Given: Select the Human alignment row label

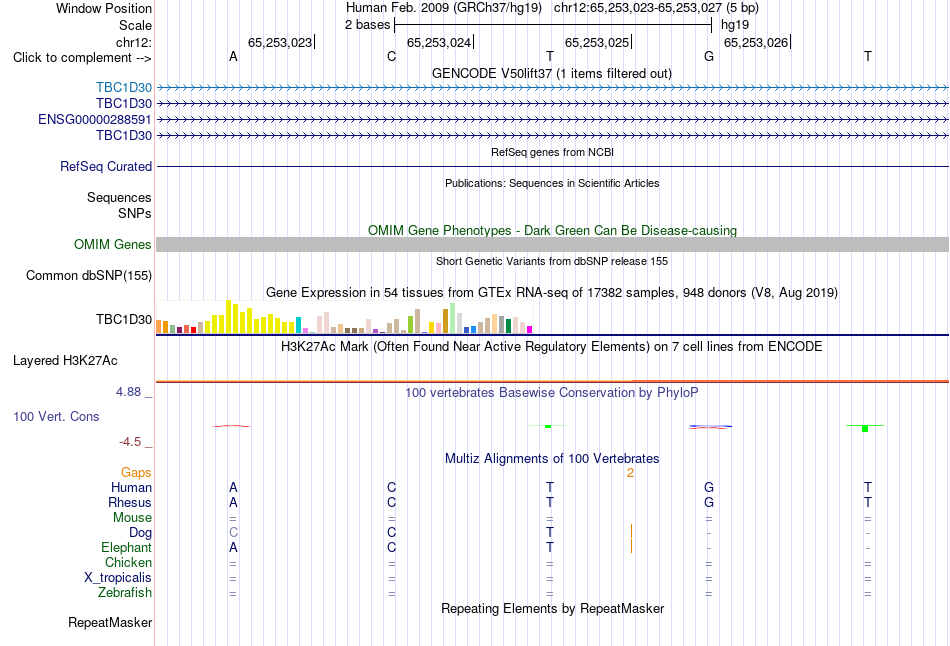Looking at the screenshot, I should click(x=131, y=487).
